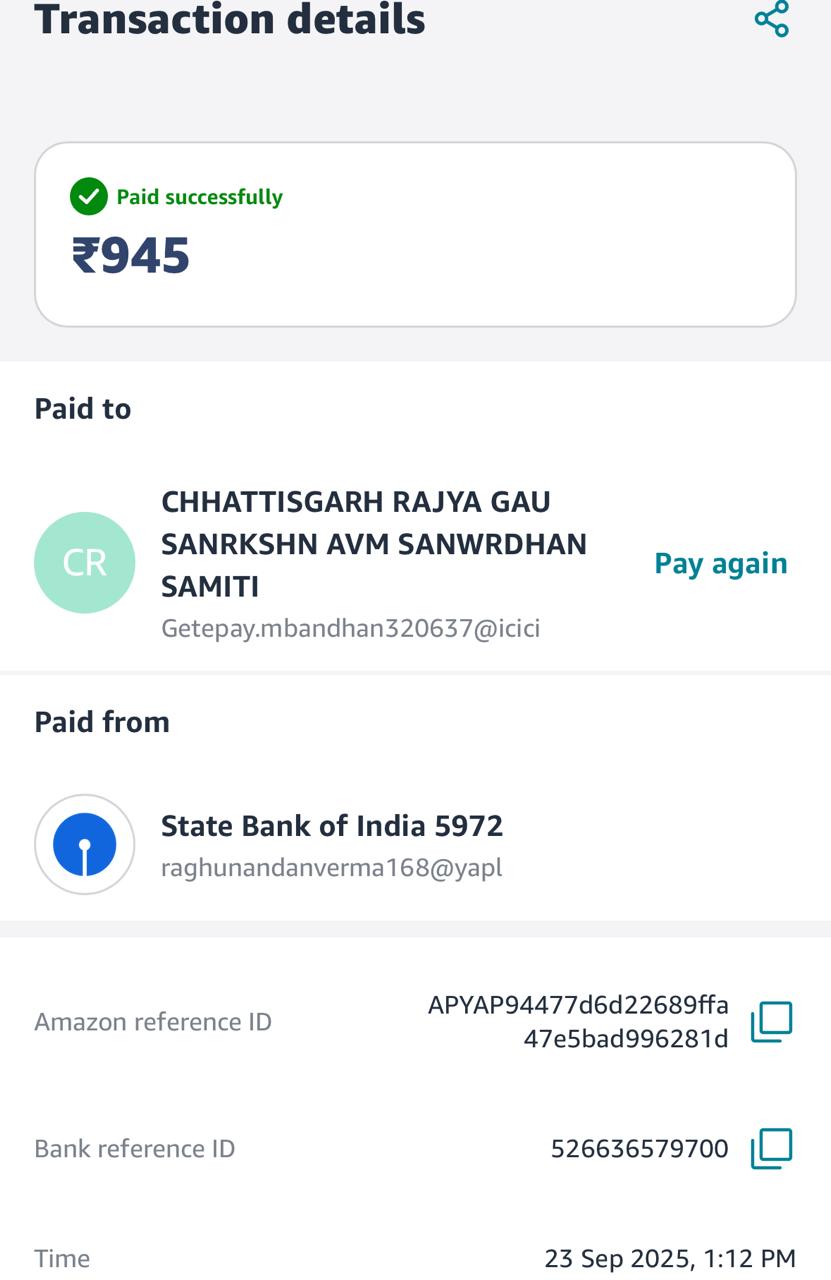Tap the Transaction details heading
The height and width of the screenshot is (1280, 831).
point(230,19)
